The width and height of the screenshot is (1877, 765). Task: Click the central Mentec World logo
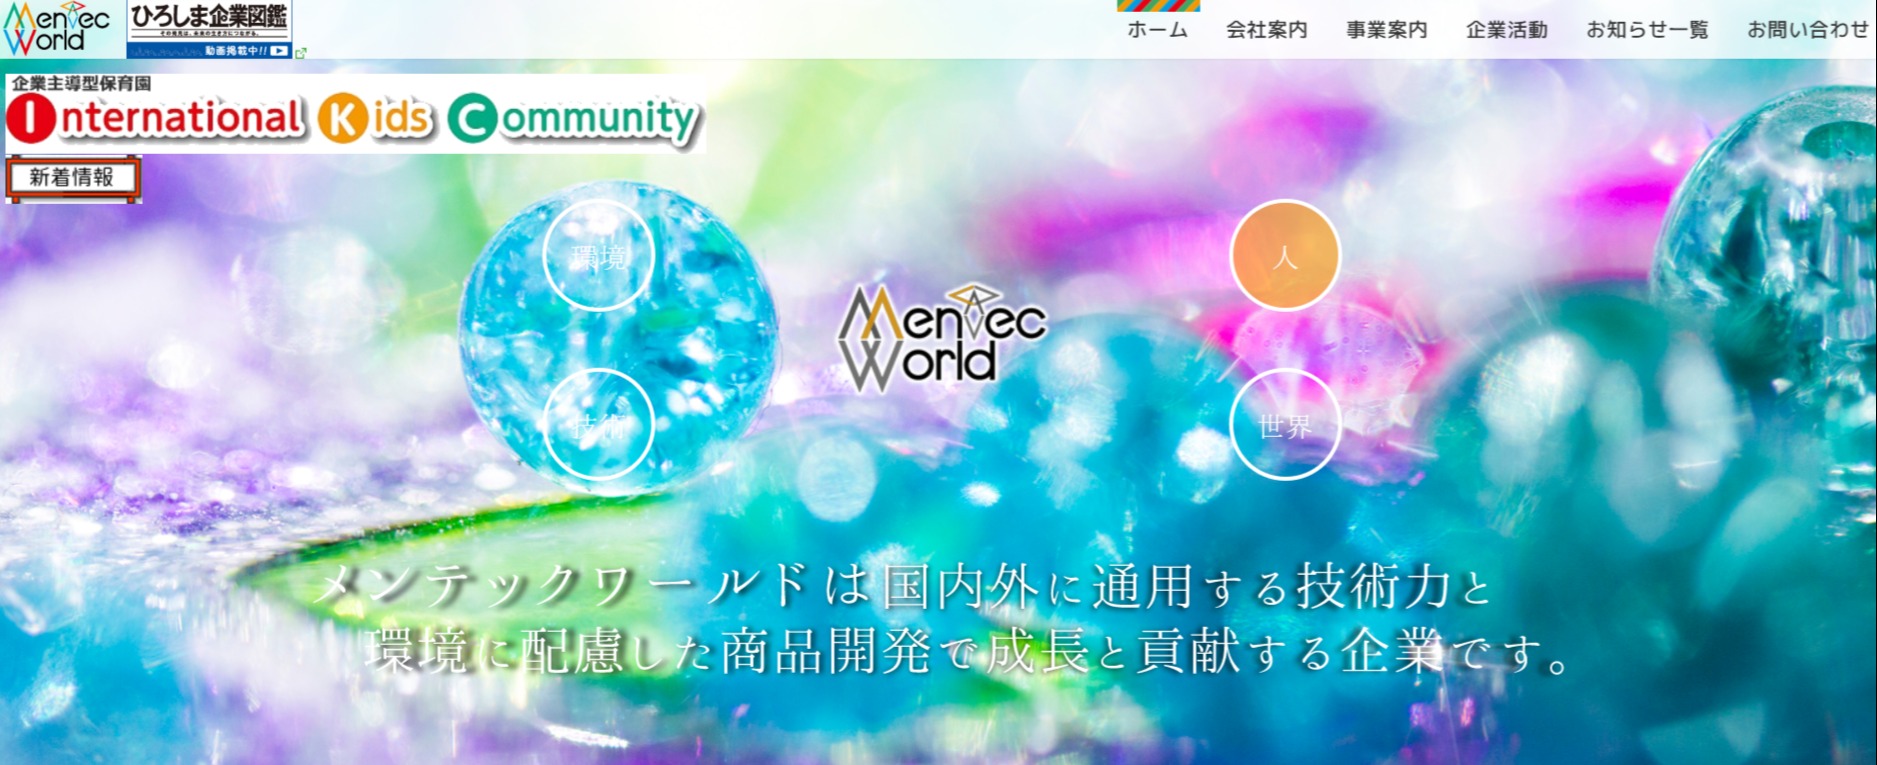[941, 339]
